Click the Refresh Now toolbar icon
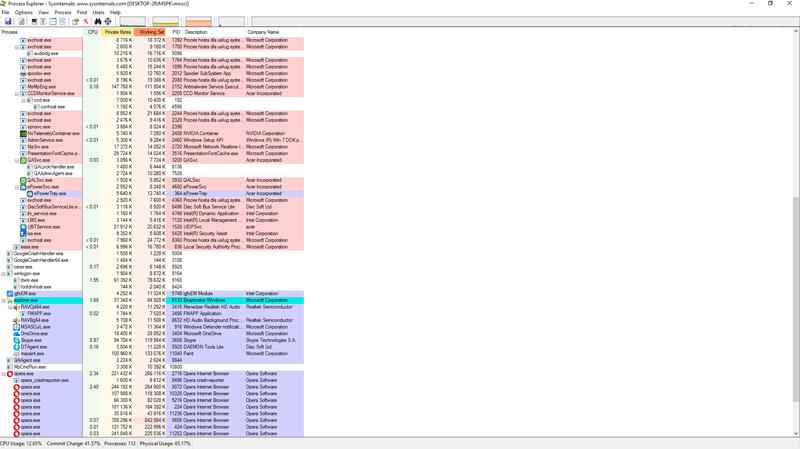The height and width of the screenshot is (449, 800). pyautogui.click(x=21, y=21)
